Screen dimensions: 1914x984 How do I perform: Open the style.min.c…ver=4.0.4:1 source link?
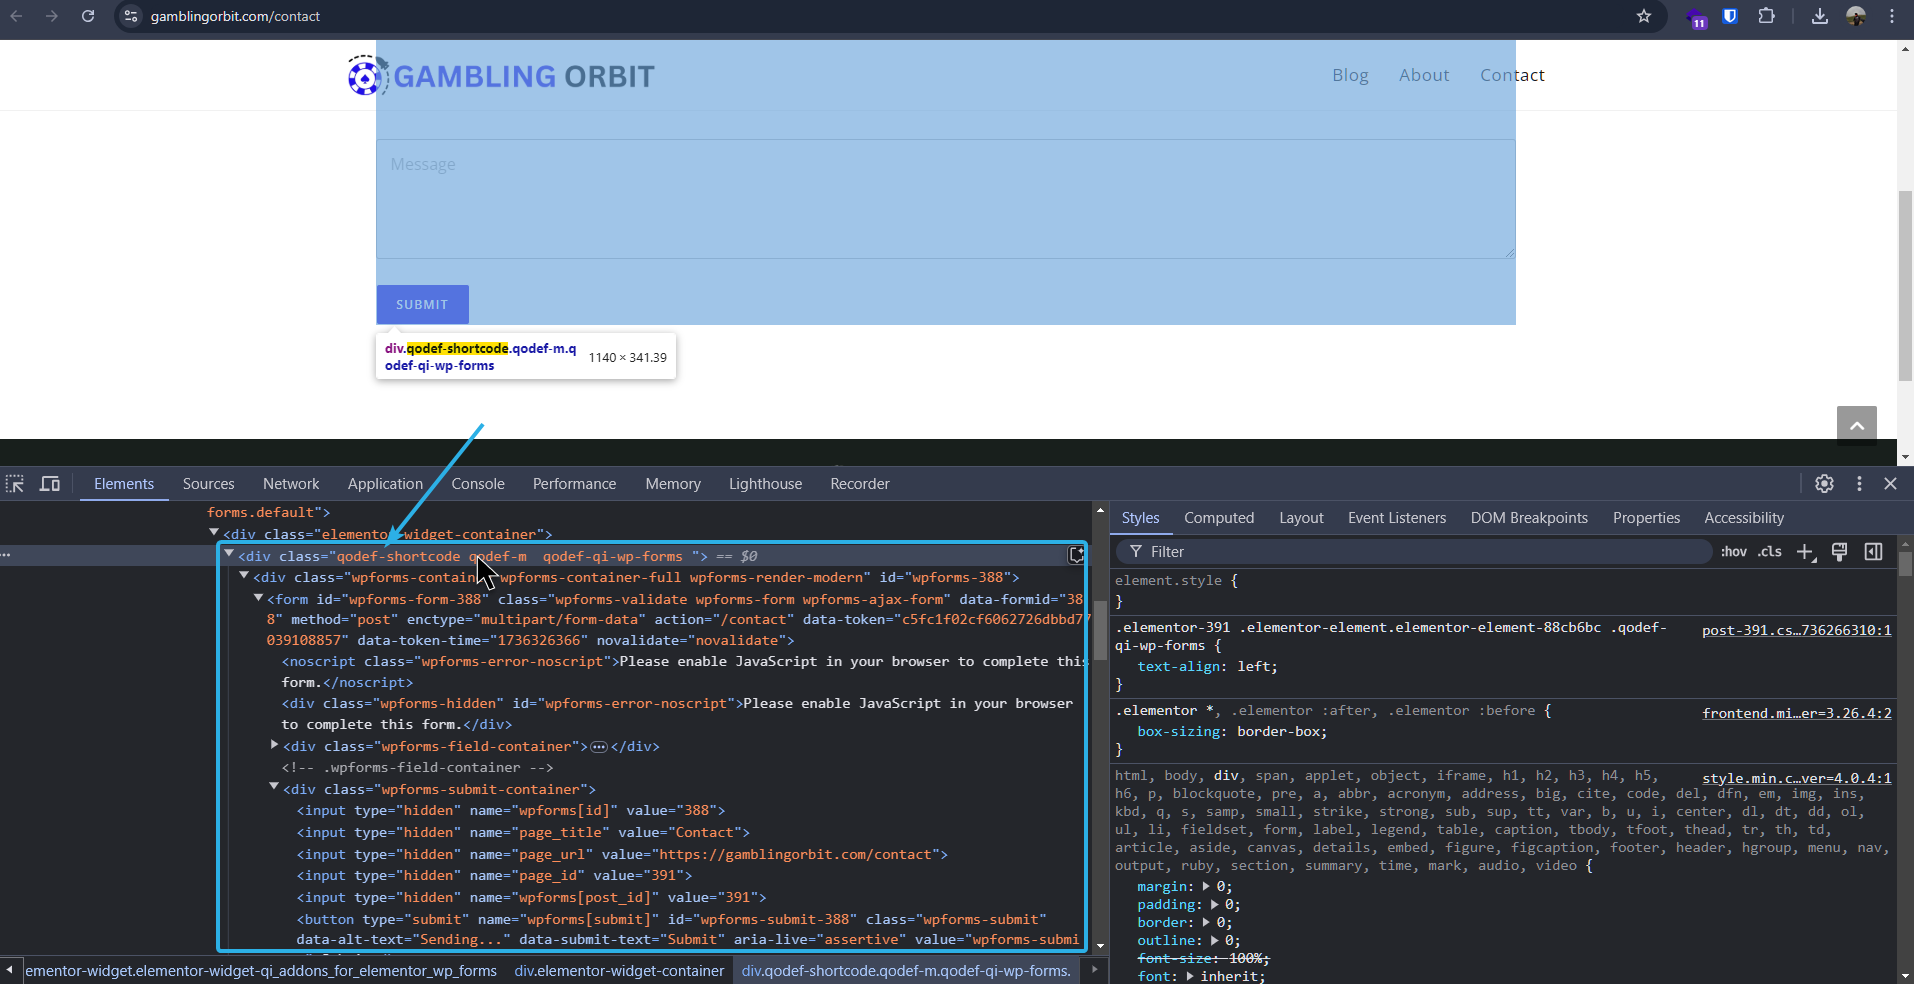click(x=1796, y=778)
